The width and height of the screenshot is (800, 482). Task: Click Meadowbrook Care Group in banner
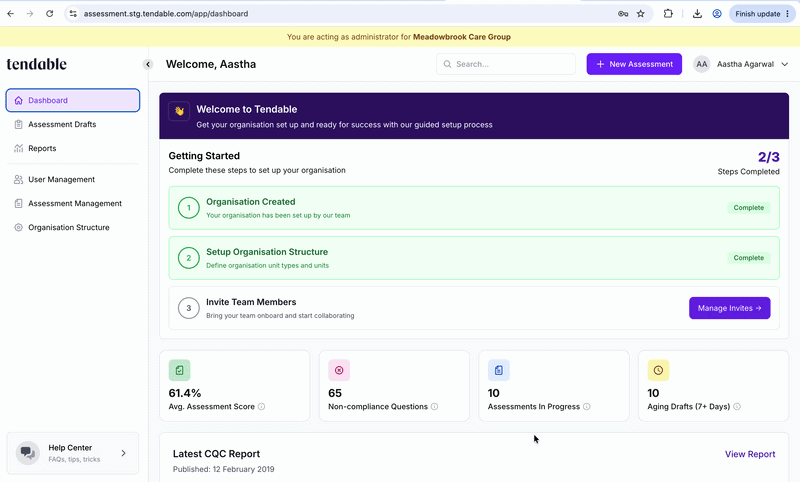coord(462,37)
